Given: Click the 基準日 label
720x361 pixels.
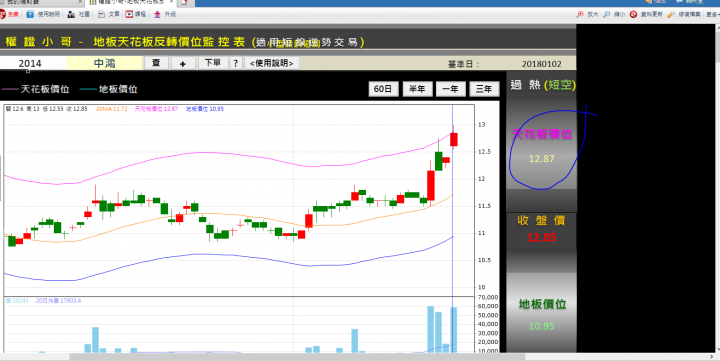Looking at the screenshot, I should (x=463, y=64).
